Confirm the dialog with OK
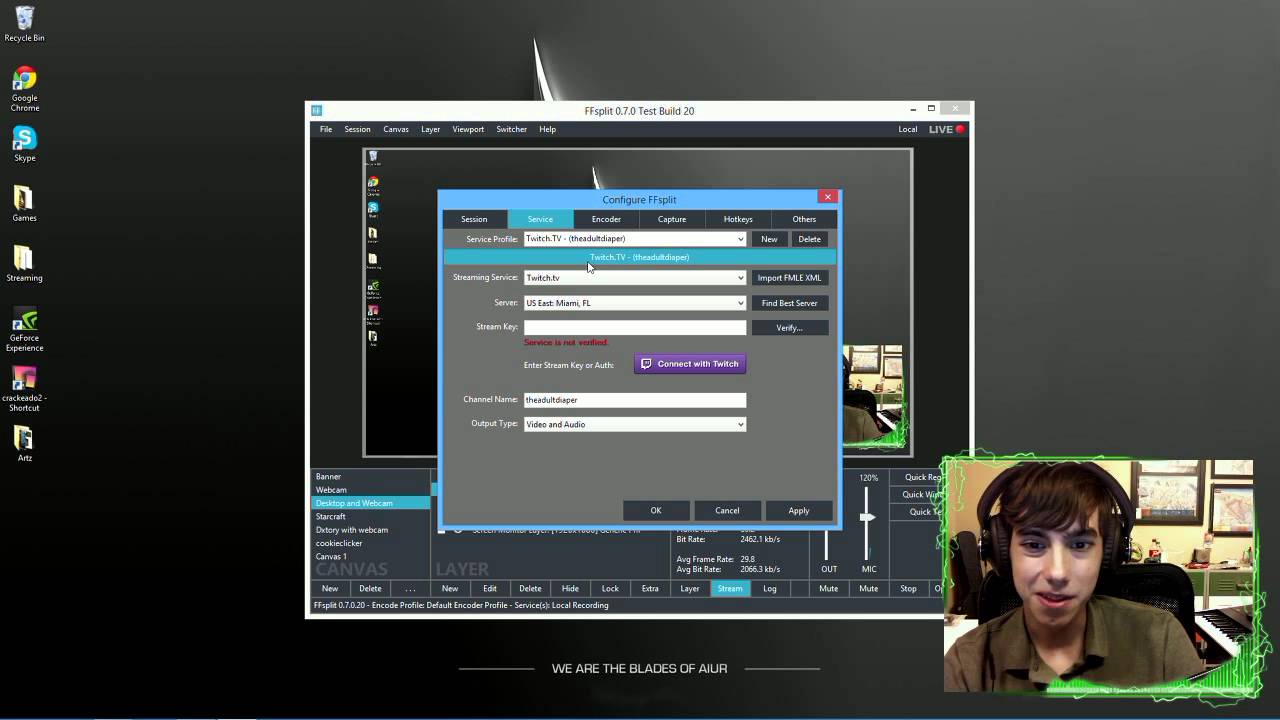 656,511
